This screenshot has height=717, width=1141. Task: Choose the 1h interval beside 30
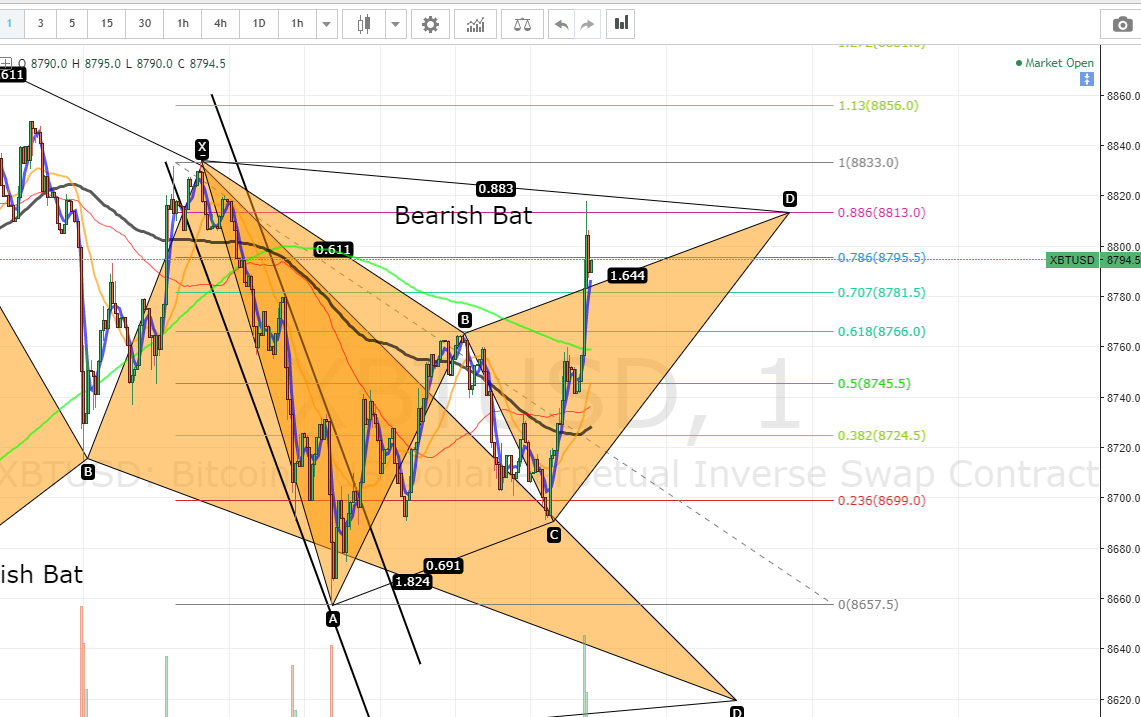pyautogui.click(x=183, y=23)
